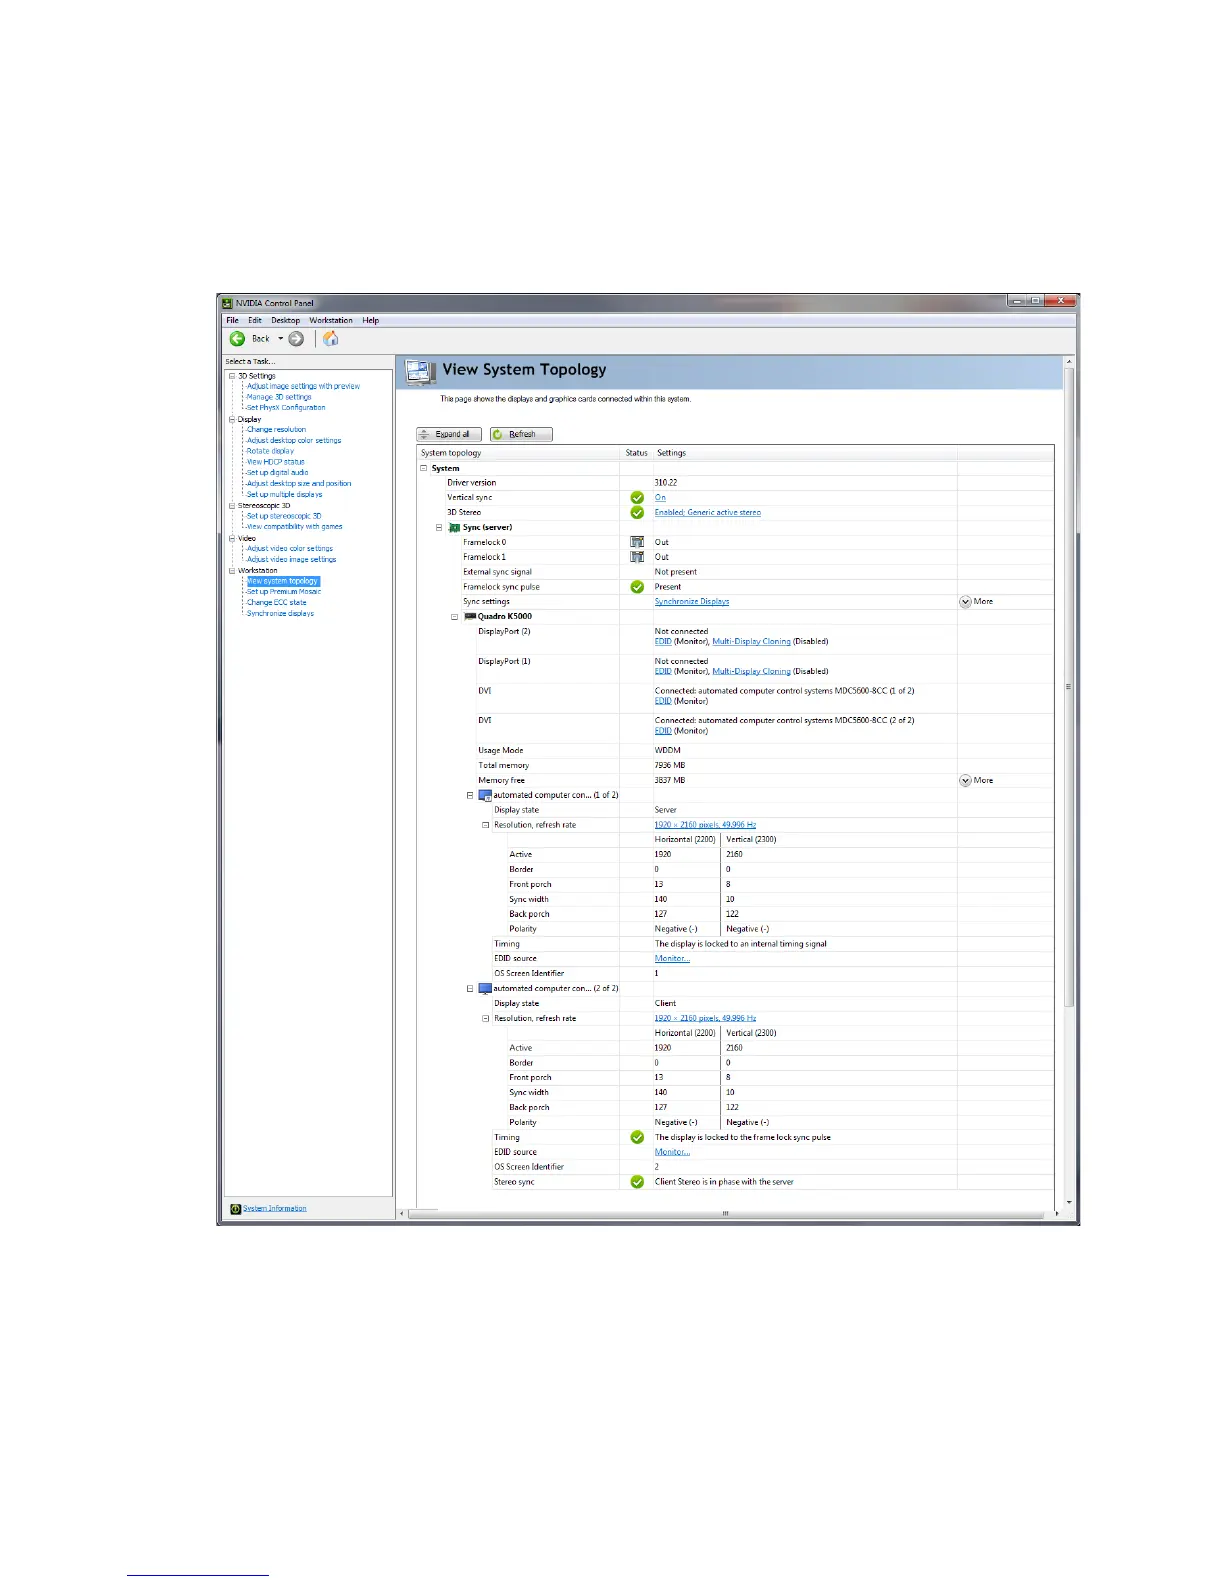
Task: Open Multi-Display Cloning link for DisplayPort (2)
Action: 751,642
